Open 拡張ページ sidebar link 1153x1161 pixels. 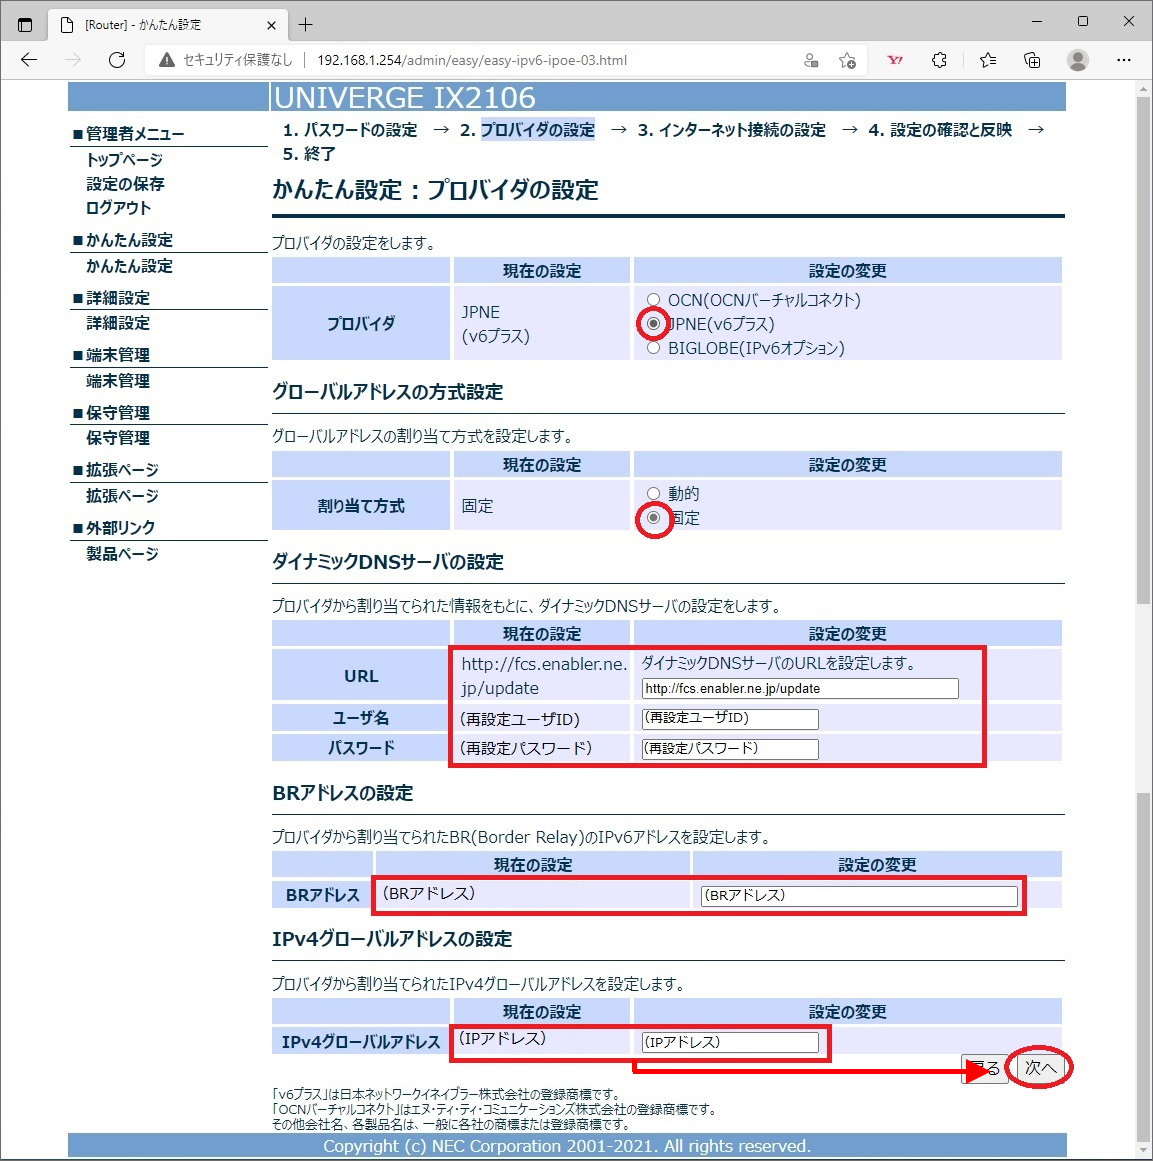coord(122,495)
